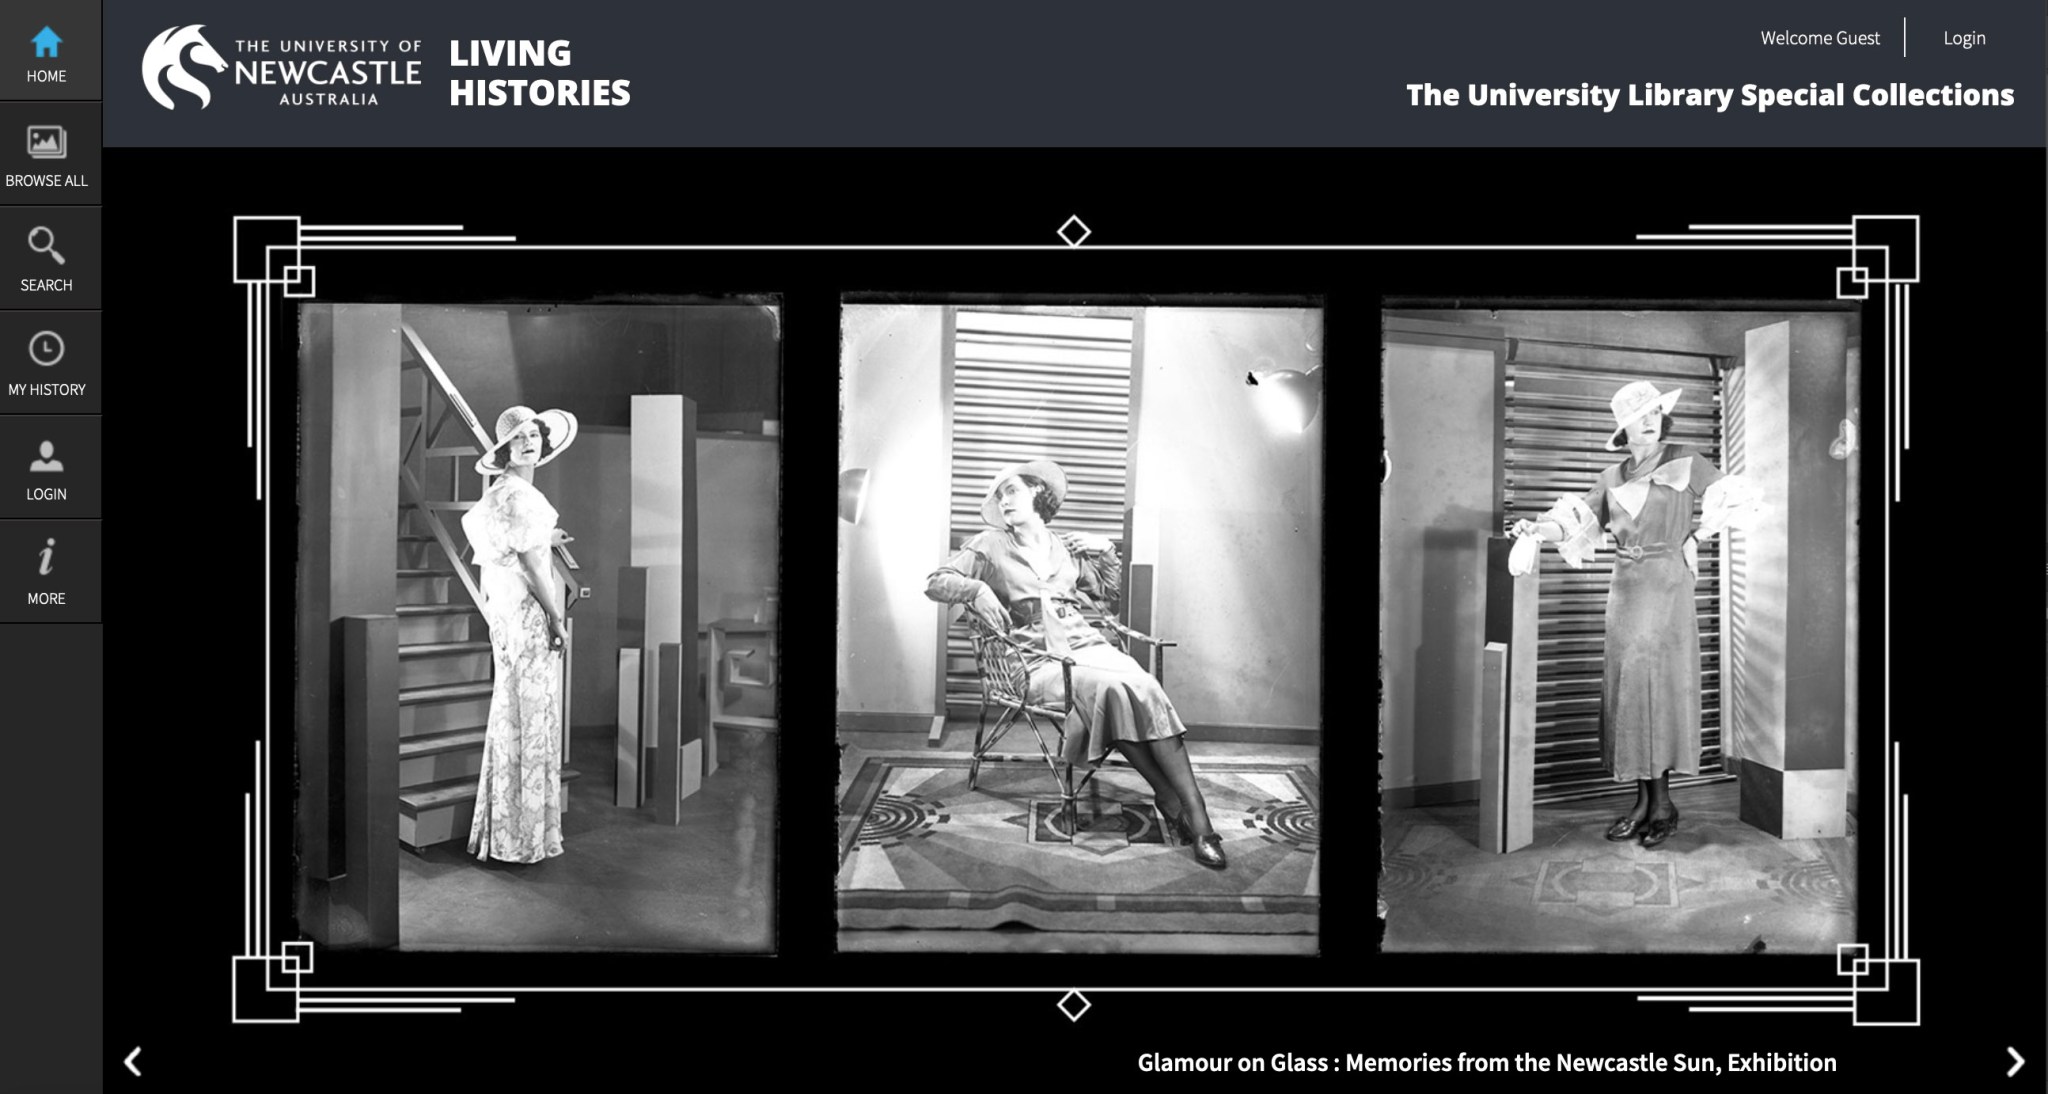The height and width of the screenshot is (1094, 2048).
Task: Select photo of woman by staircase
Action: 538,625
